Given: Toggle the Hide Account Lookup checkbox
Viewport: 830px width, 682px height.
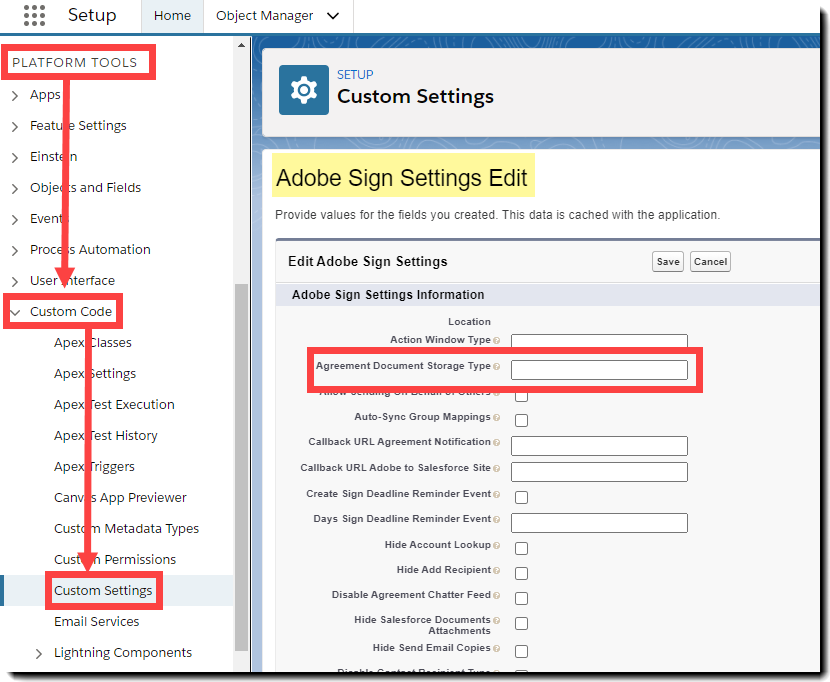Looking at the screenshot, I should 521,548.
